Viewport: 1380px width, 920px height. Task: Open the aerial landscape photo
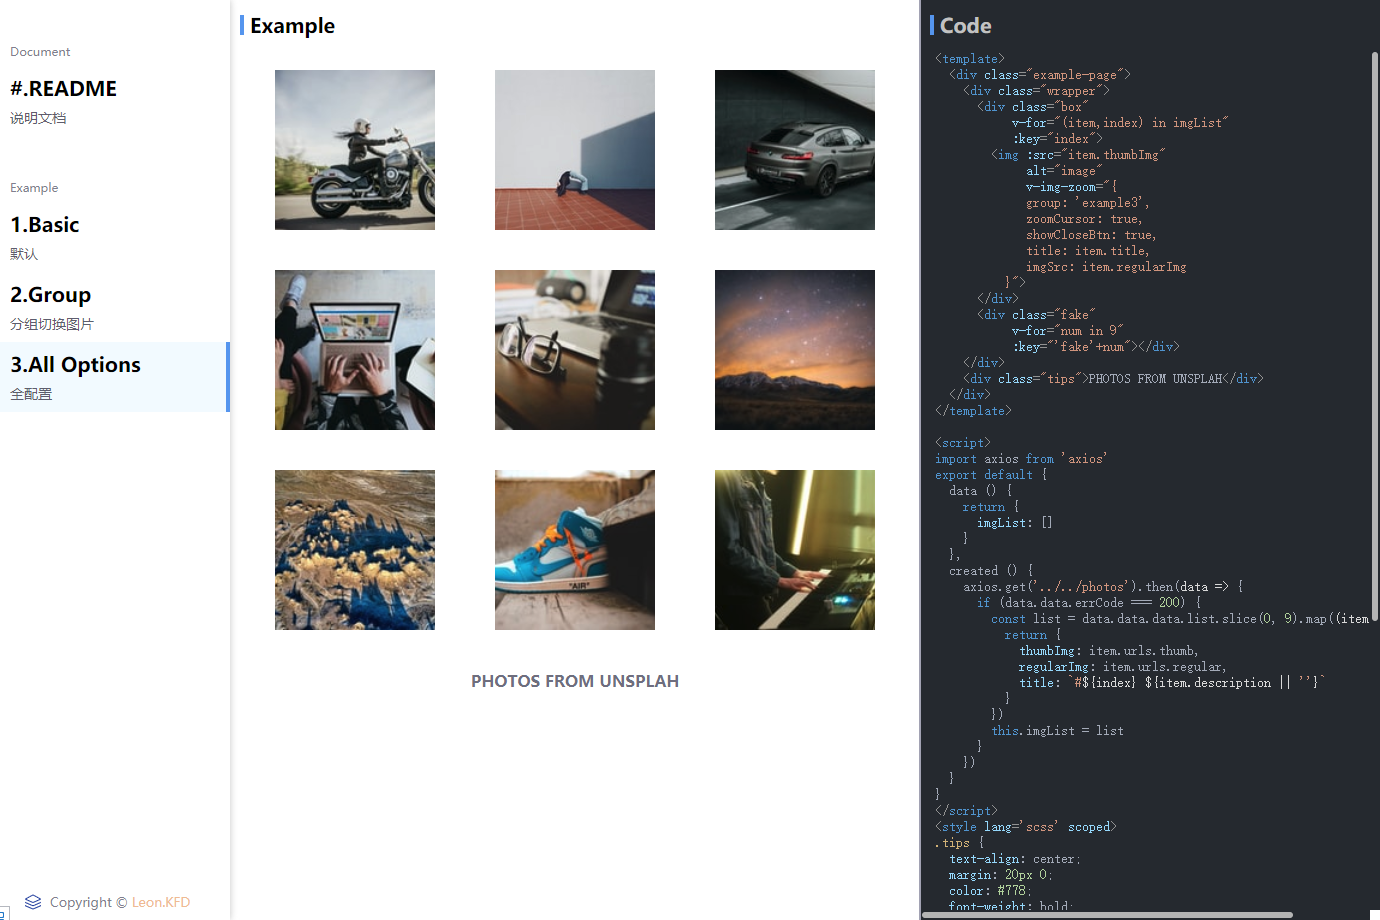click(x=355, y=550)
